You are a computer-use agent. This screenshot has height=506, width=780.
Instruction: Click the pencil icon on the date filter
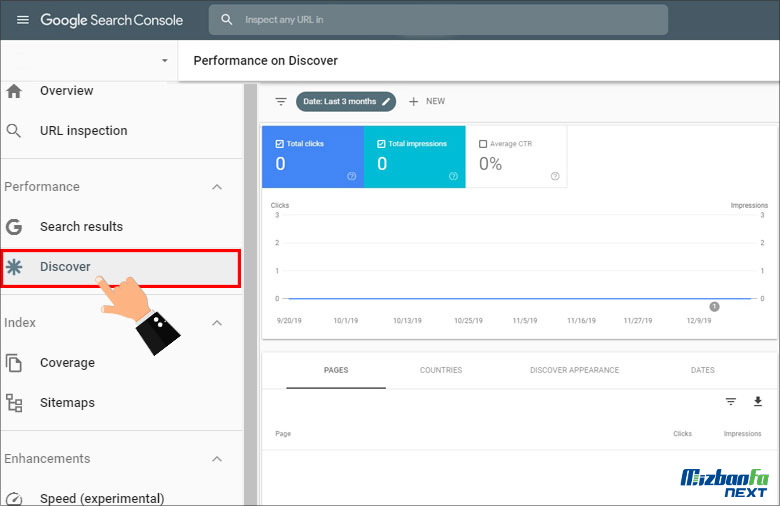386,102
